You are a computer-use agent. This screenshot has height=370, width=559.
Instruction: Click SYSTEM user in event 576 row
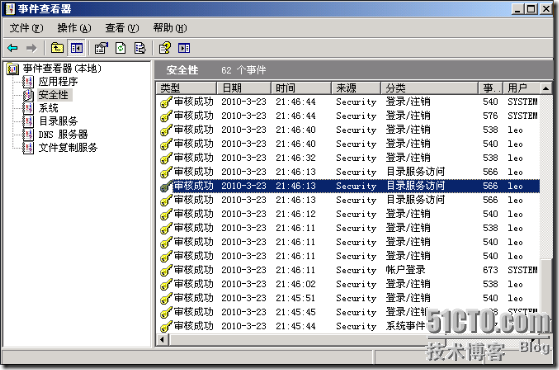point(522,116)
